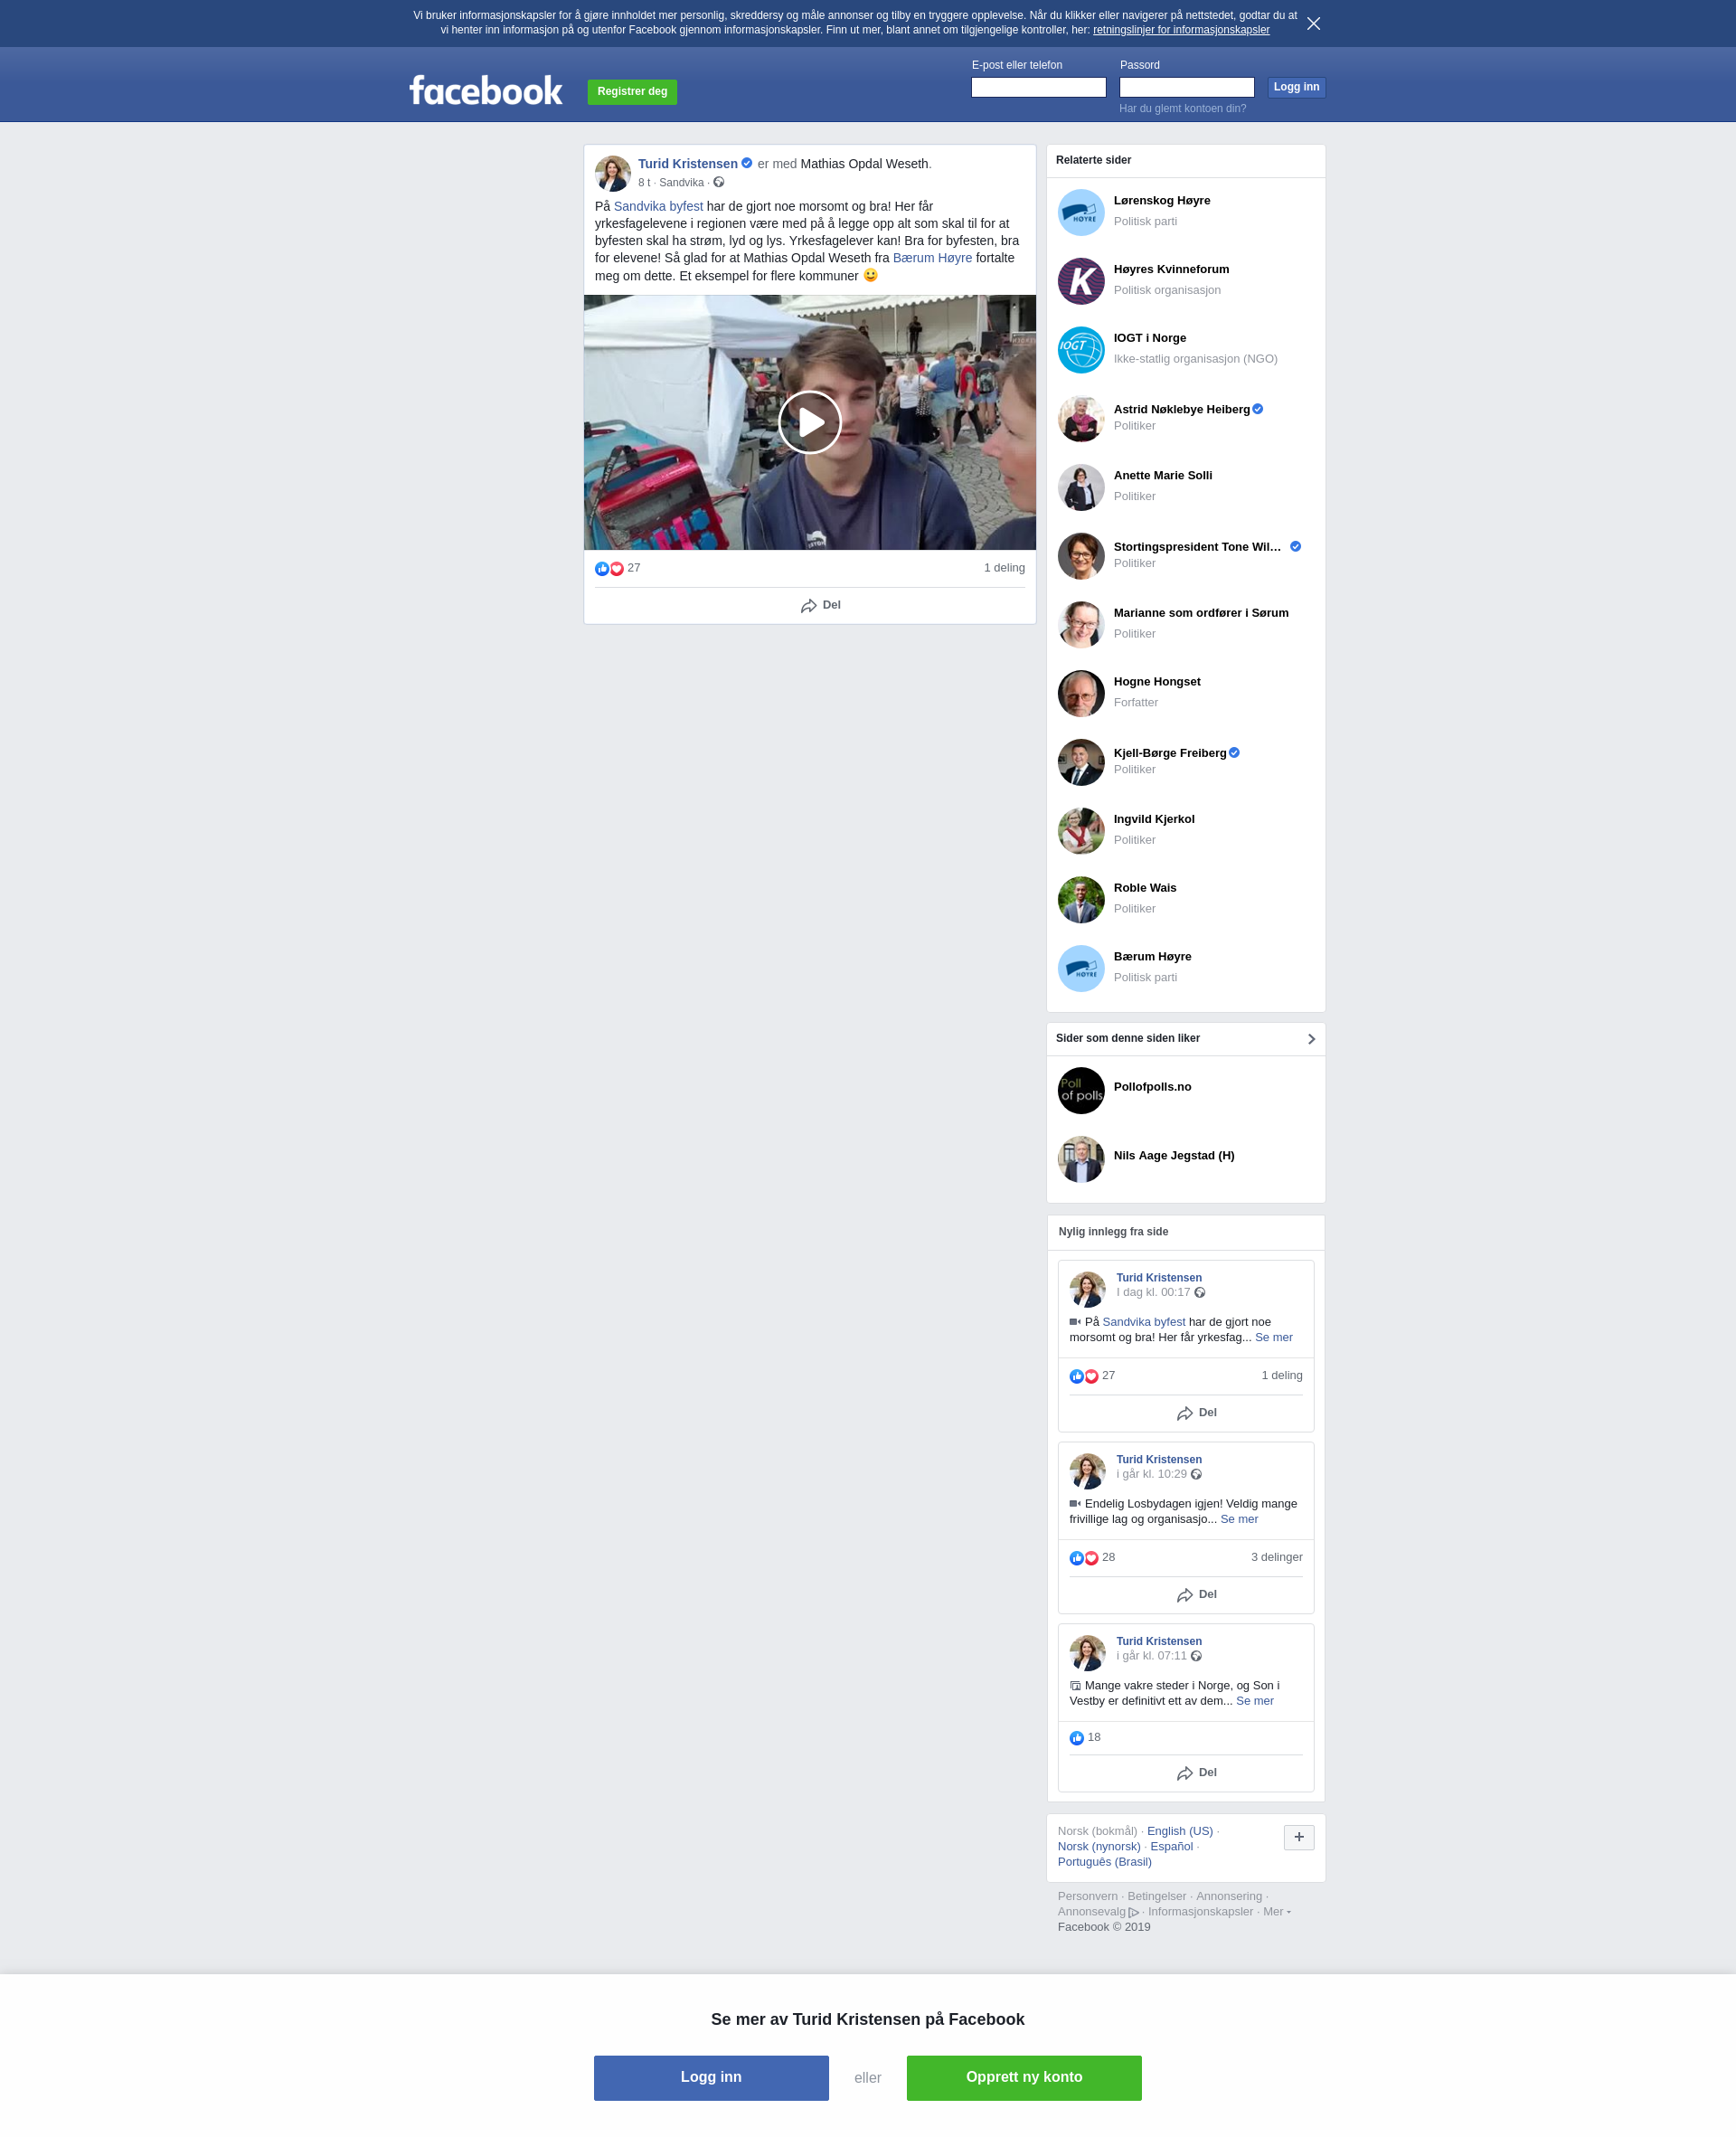
Task: Expand Se mer on Sandvika byfest sidebar post
Action: click(1273, 1337)
